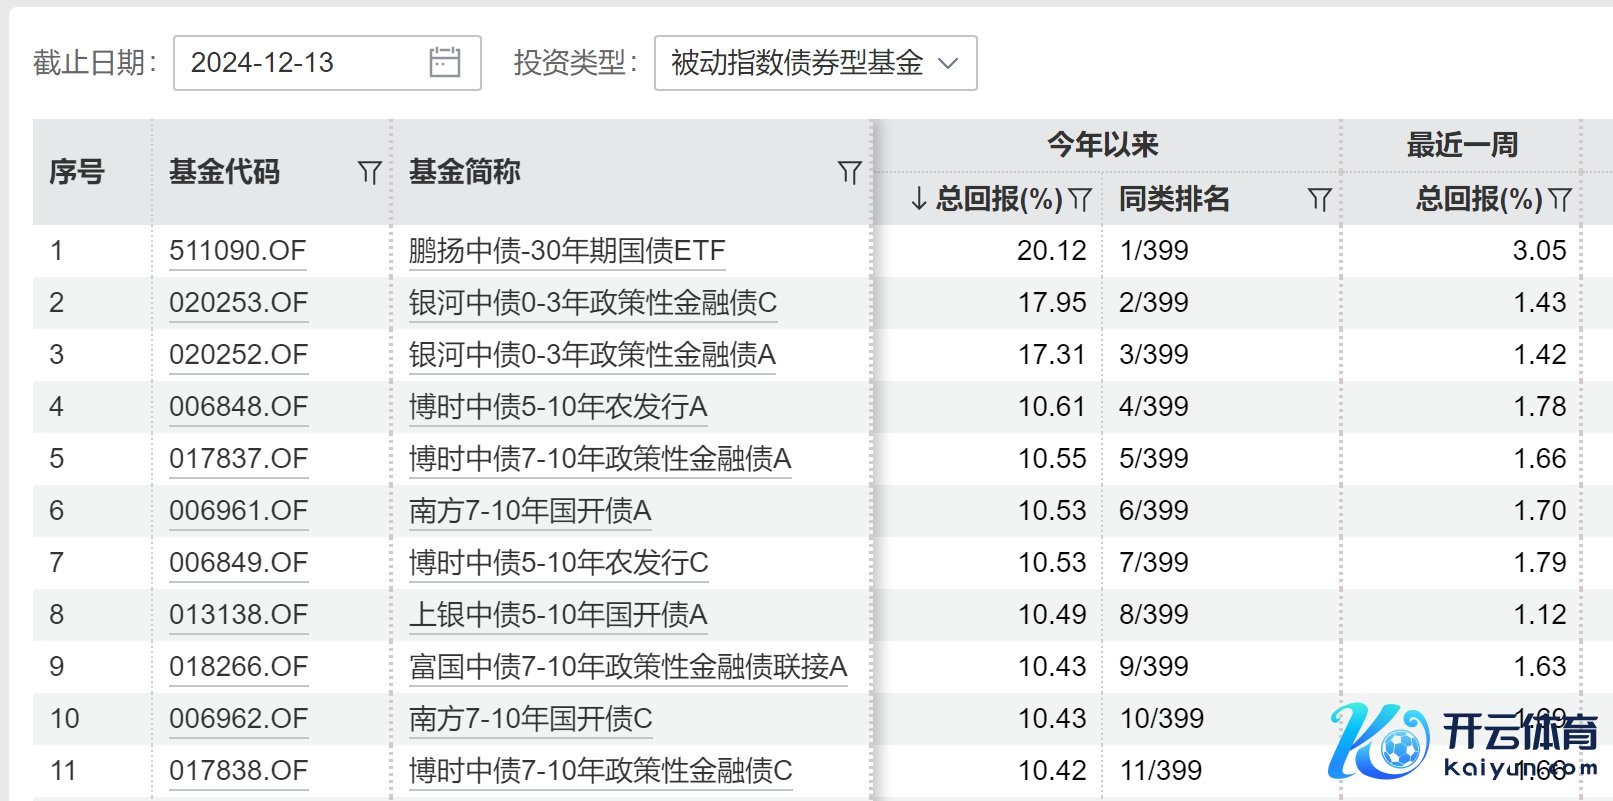Open fund code link 006848.OF
Screen dimensions: 1613x801
[x=238, y=407]
